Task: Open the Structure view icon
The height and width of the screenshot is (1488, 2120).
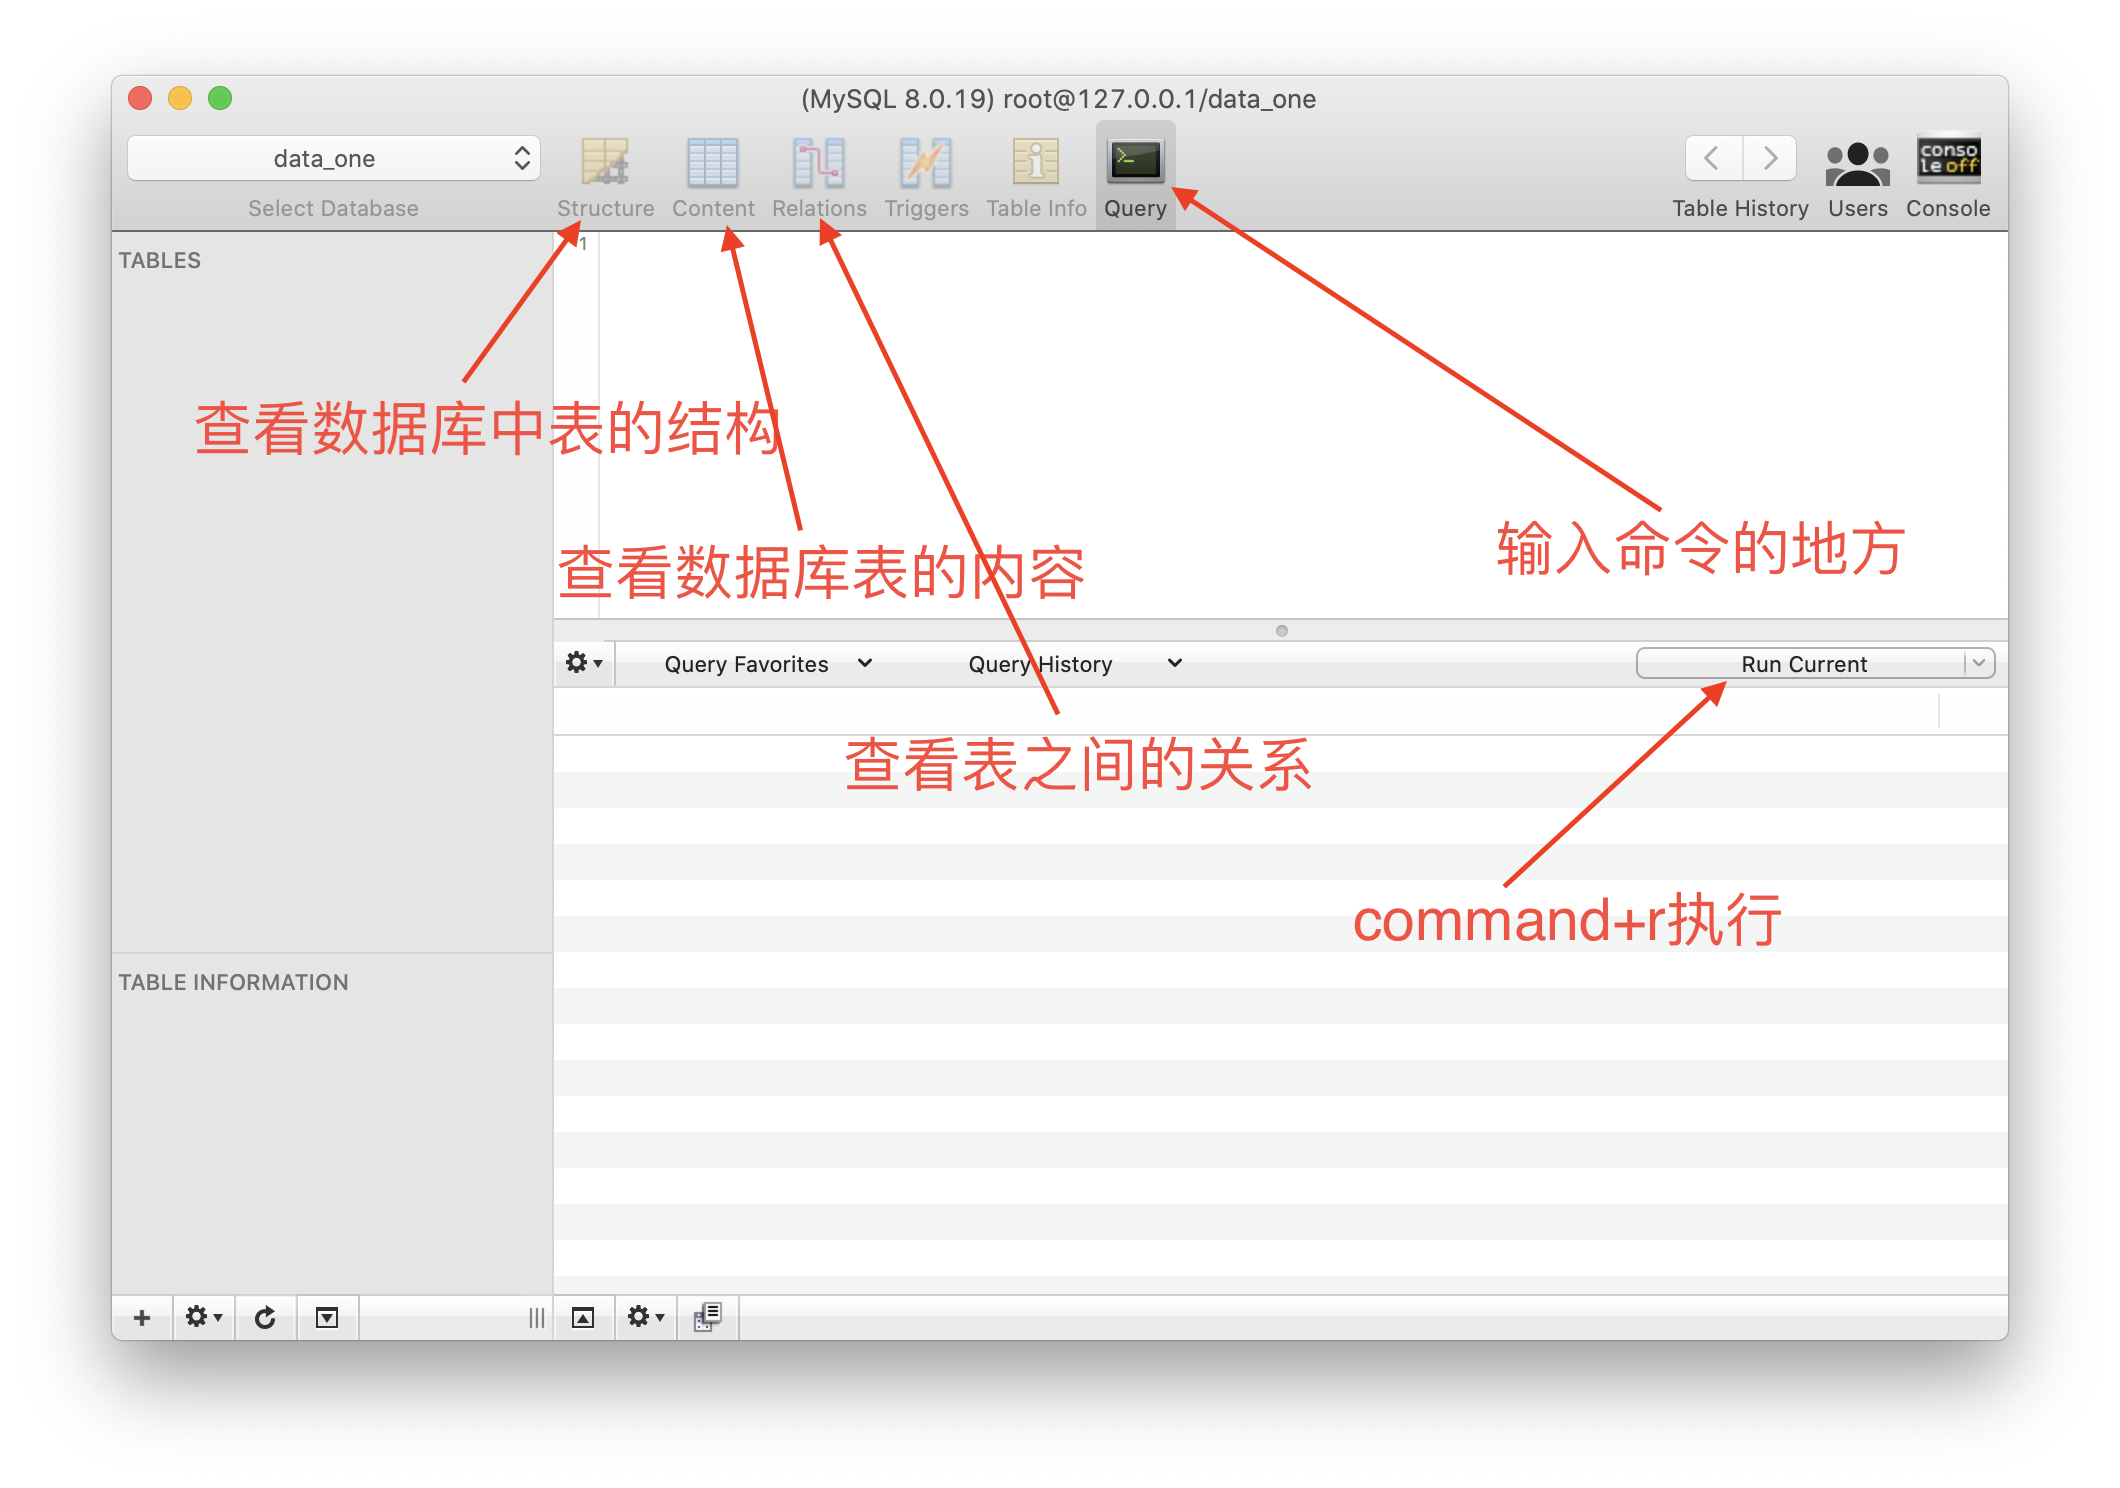Action: pos(605,163)
